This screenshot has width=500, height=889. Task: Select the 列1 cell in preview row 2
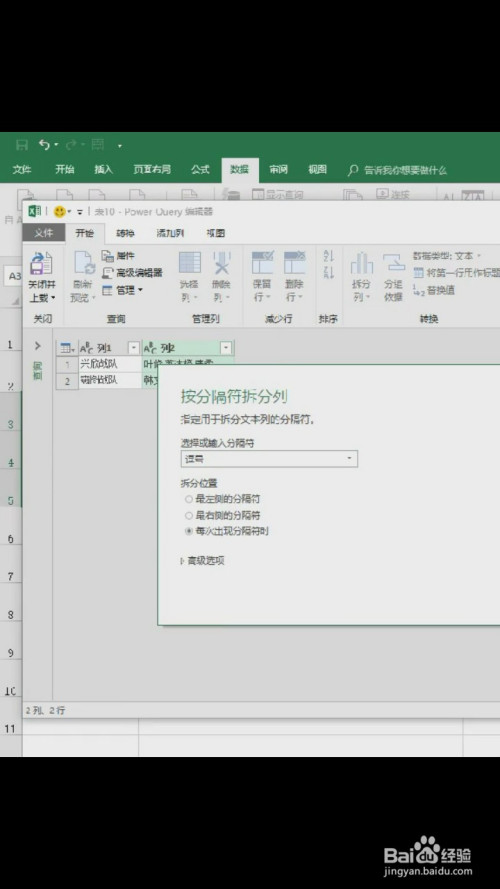[x=109, y=380]
